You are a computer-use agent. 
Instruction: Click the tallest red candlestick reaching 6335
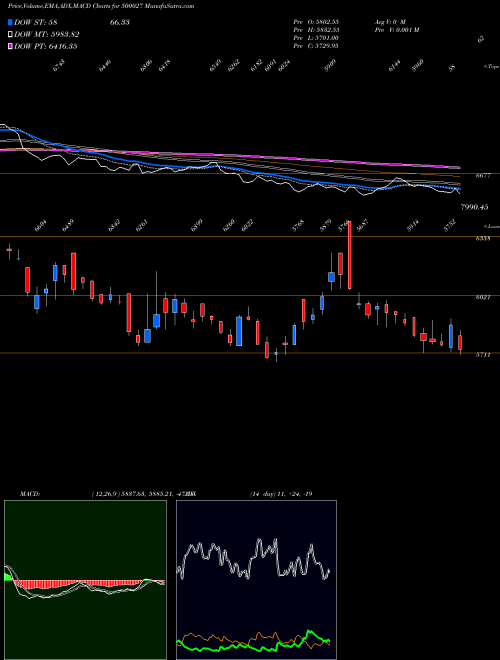(x=349, y=255)
